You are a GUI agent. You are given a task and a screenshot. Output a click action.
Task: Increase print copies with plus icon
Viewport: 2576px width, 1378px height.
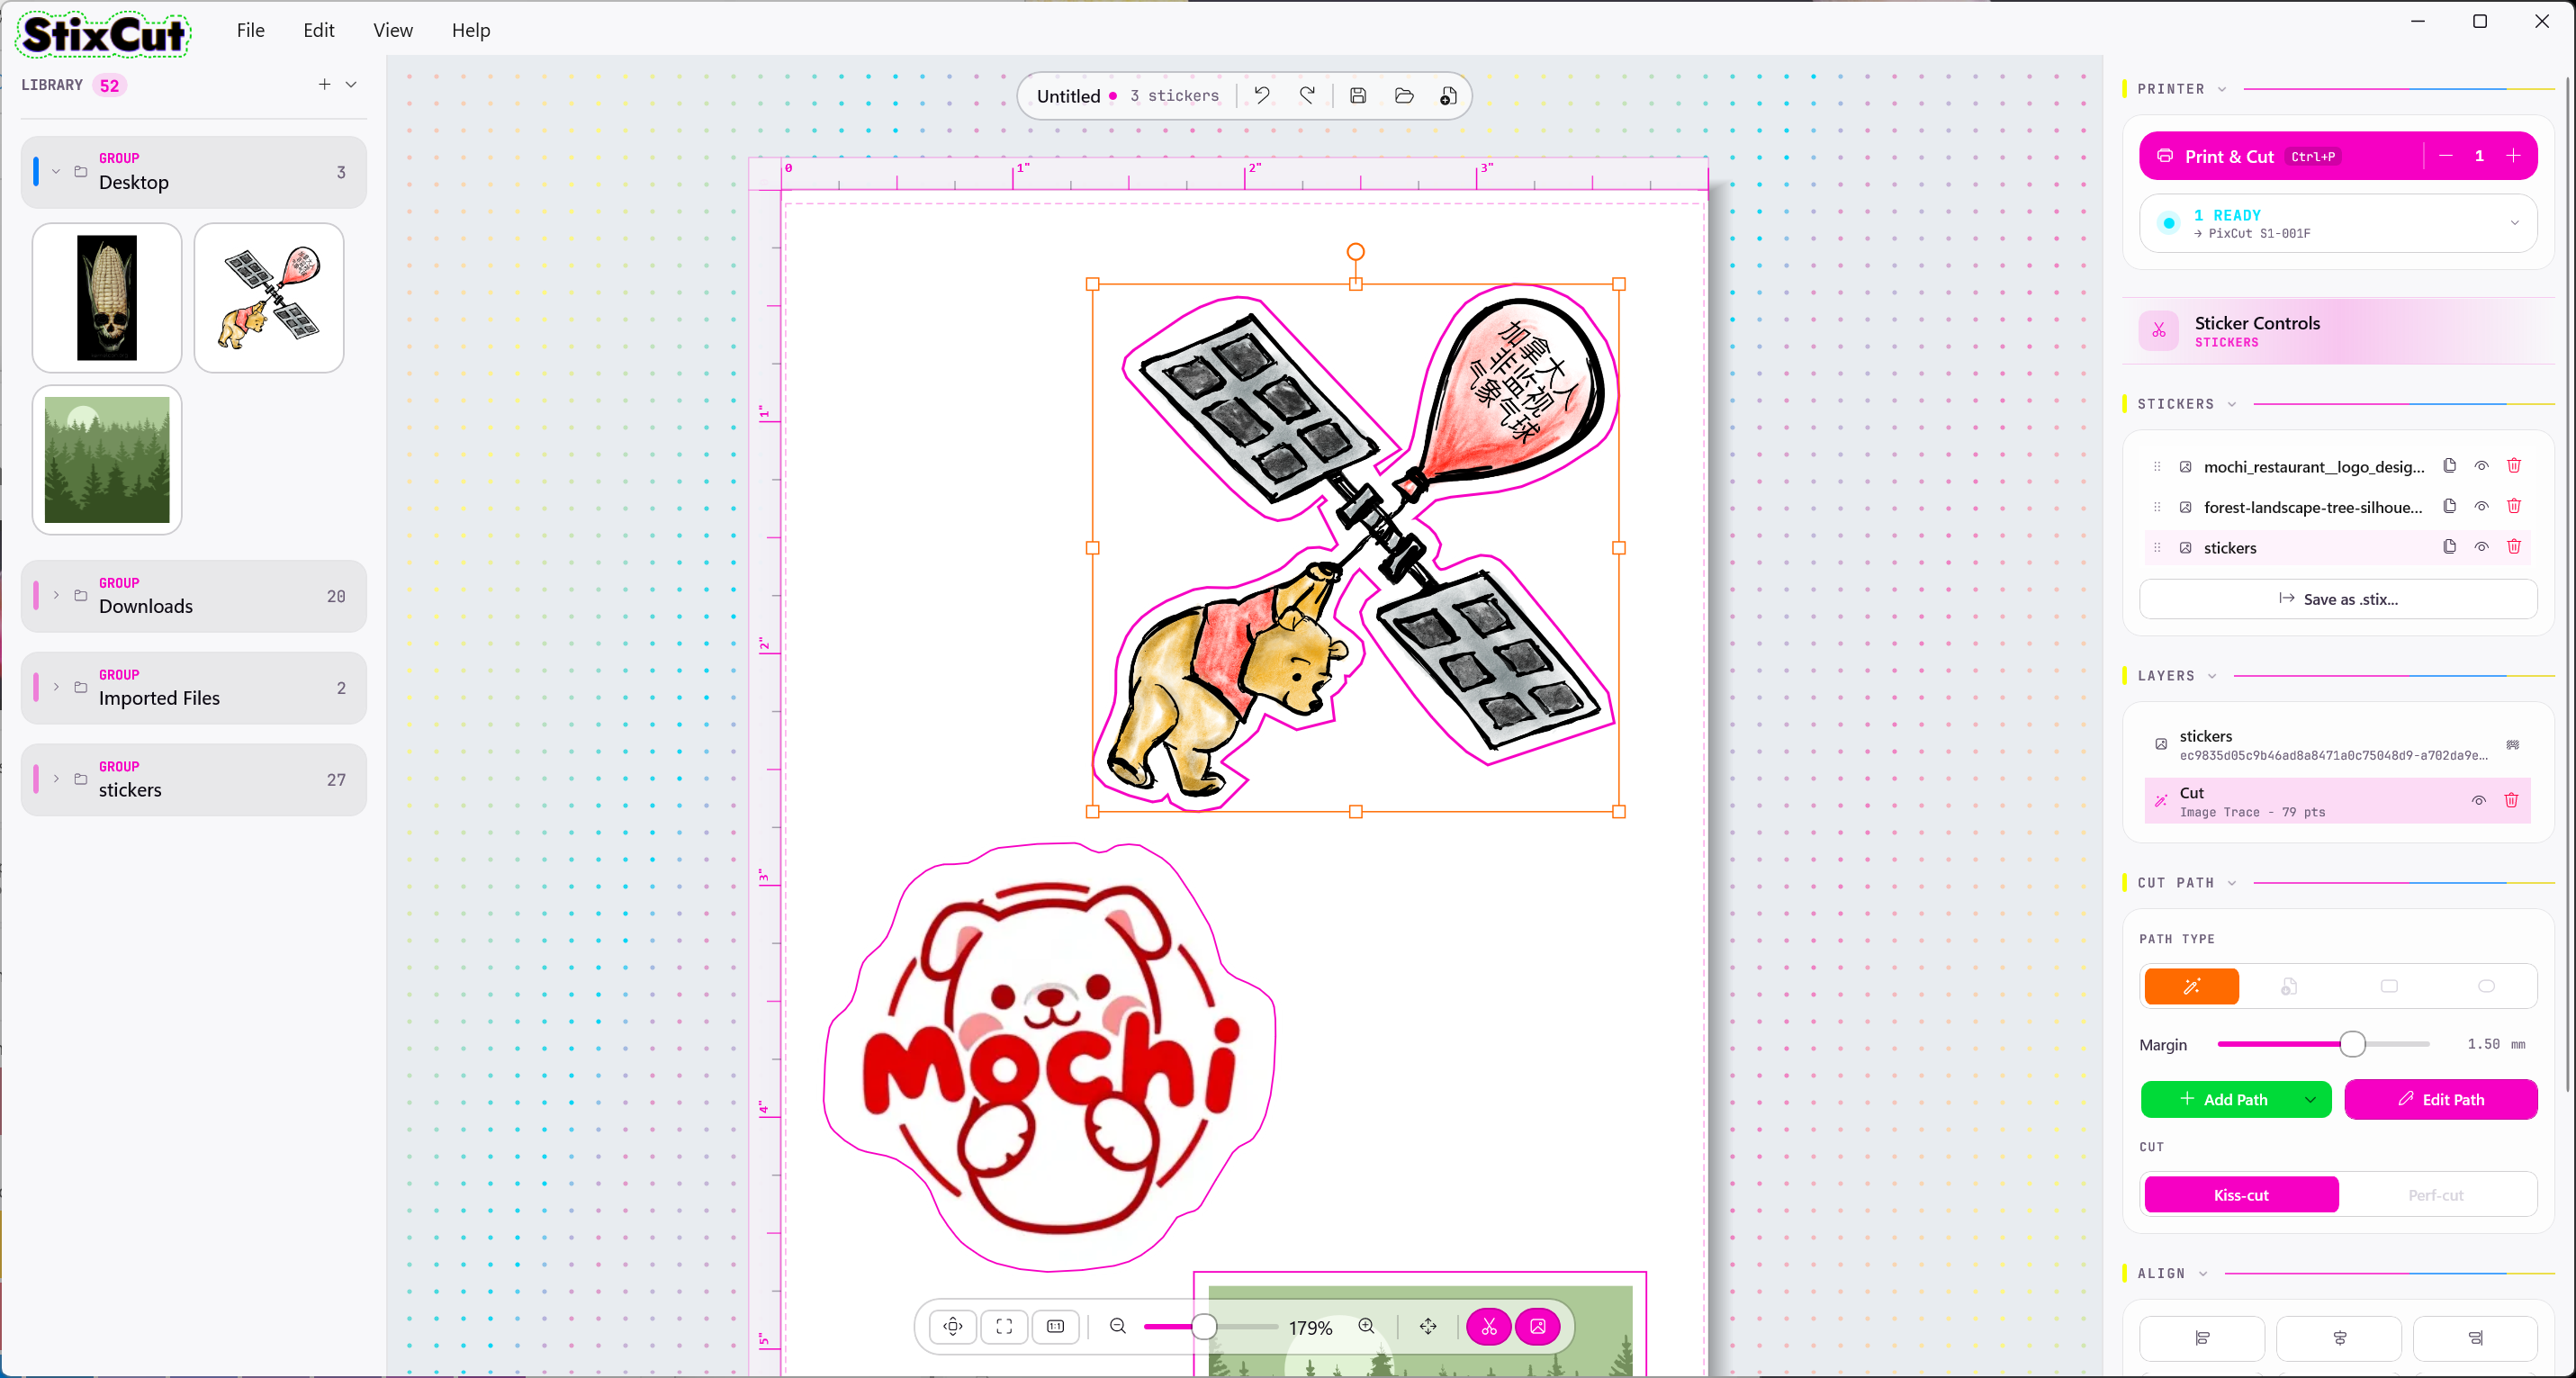(2513, 156)
